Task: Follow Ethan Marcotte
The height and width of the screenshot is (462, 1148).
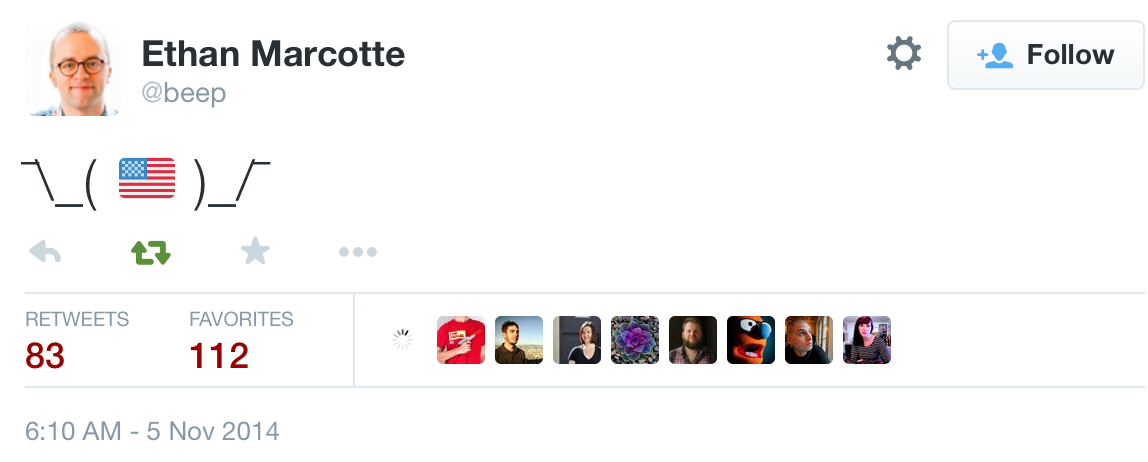Action: pos(1045,55)
